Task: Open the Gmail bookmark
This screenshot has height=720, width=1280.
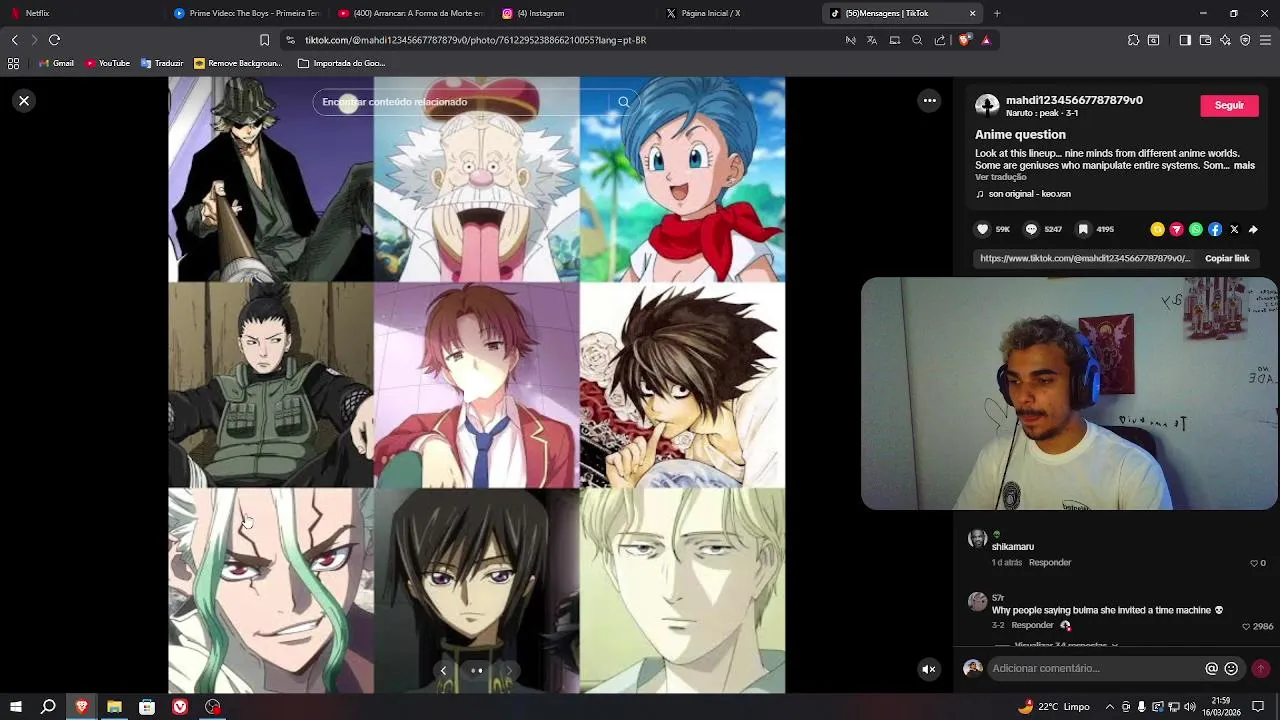Action: click(56, 63)
